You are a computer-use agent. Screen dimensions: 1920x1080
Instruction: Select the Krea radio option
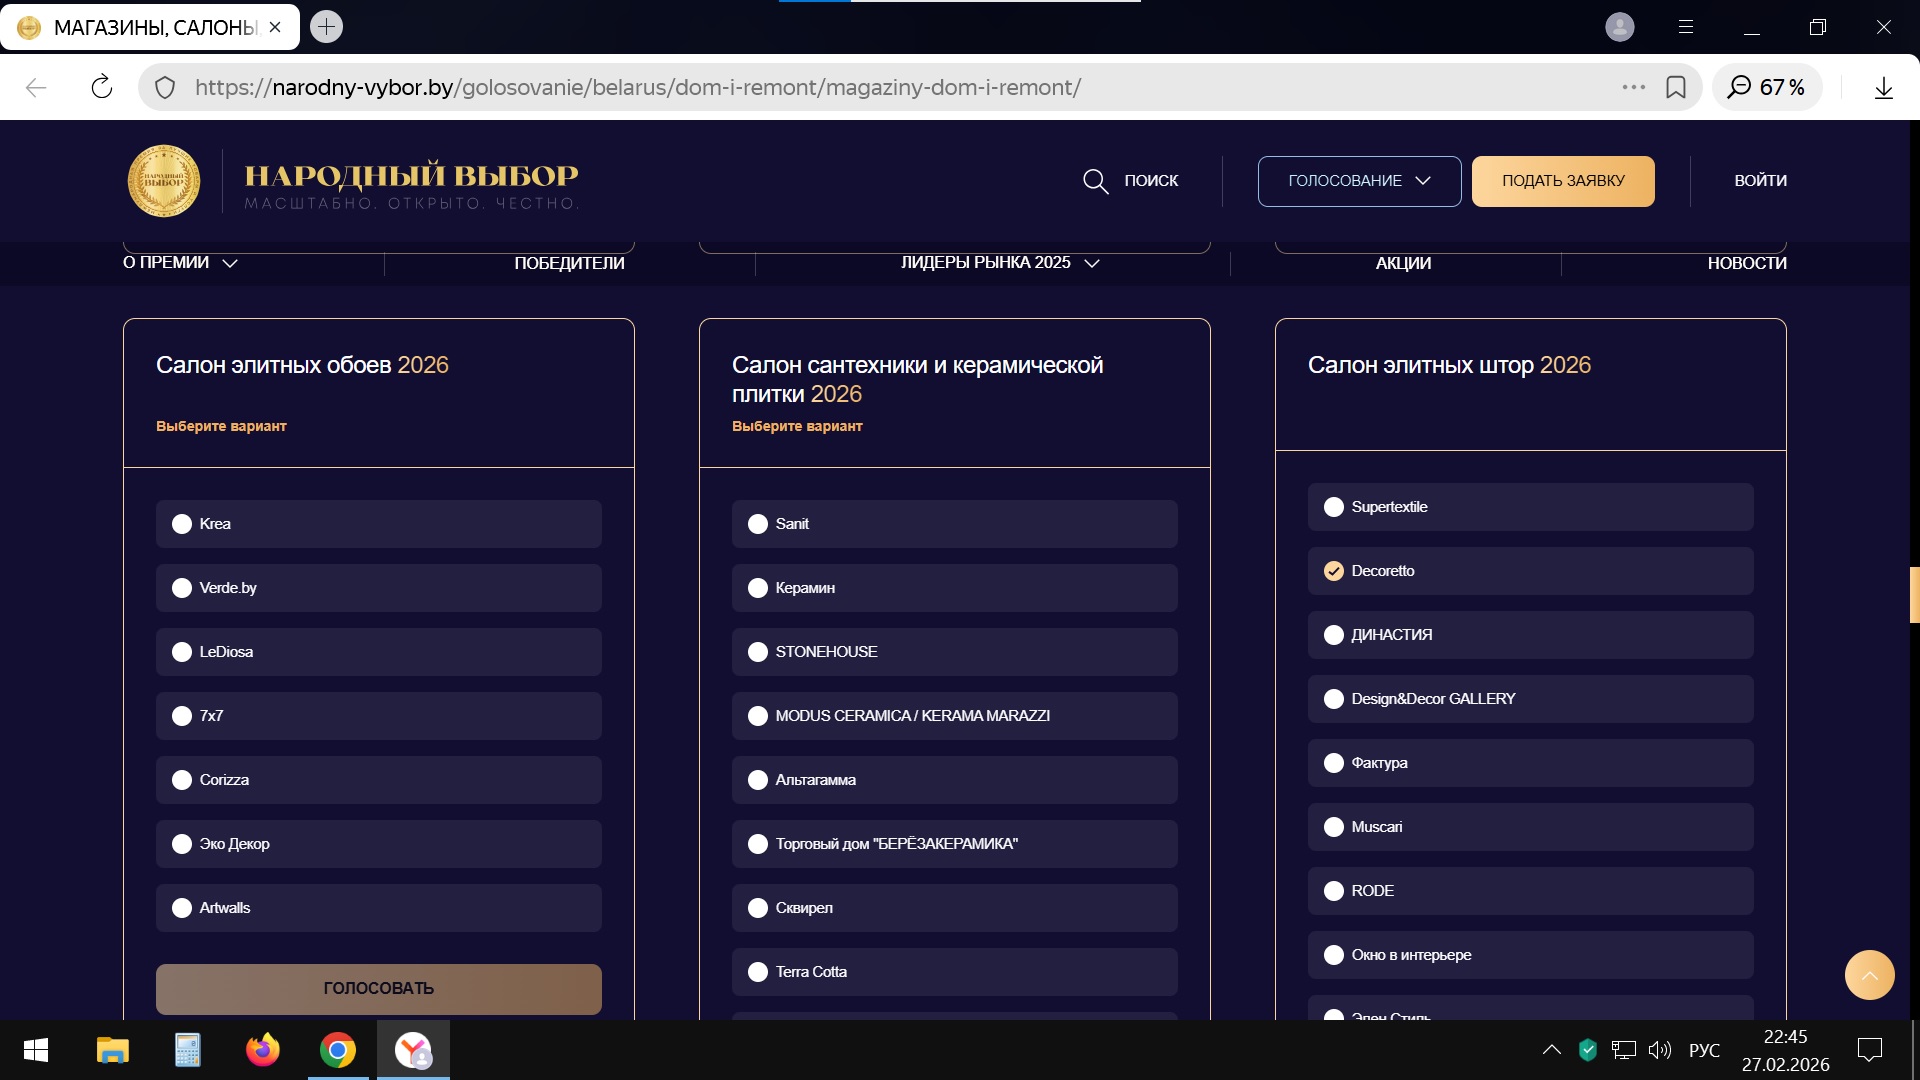[182, 524]
